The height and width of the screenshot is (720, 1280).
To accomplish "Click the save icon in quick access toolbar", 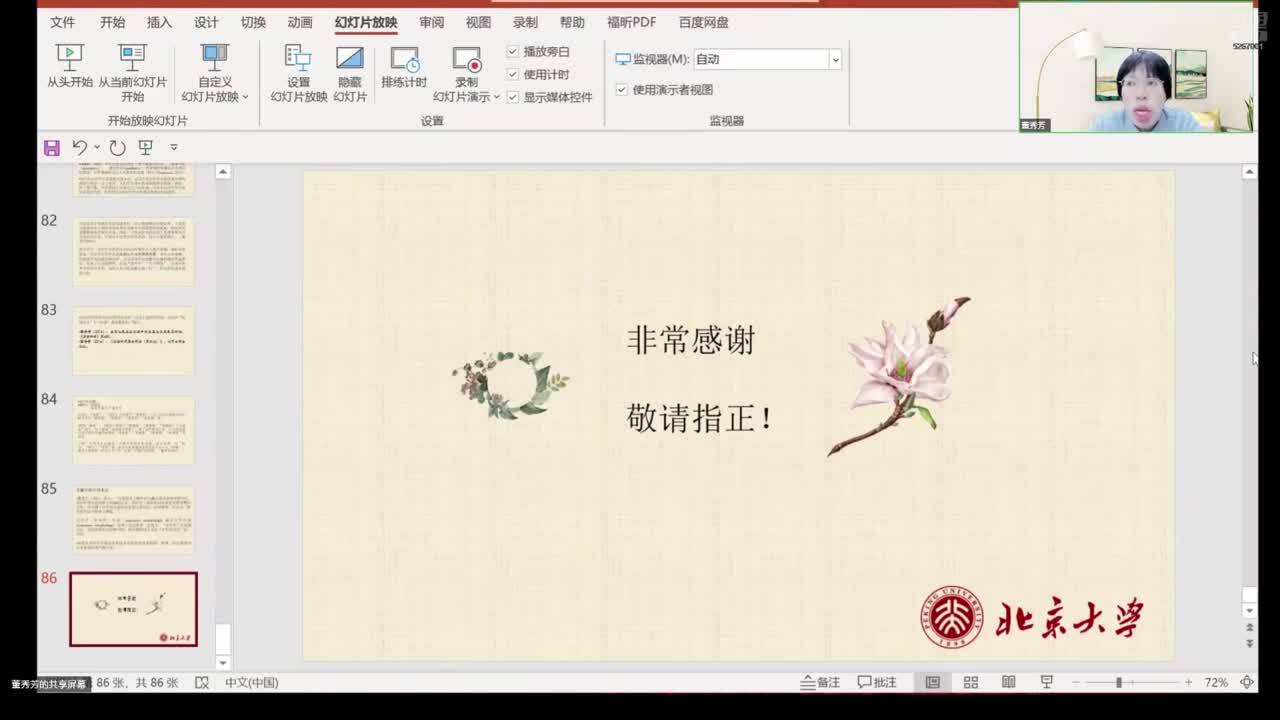I will click(x=52, y=148).
